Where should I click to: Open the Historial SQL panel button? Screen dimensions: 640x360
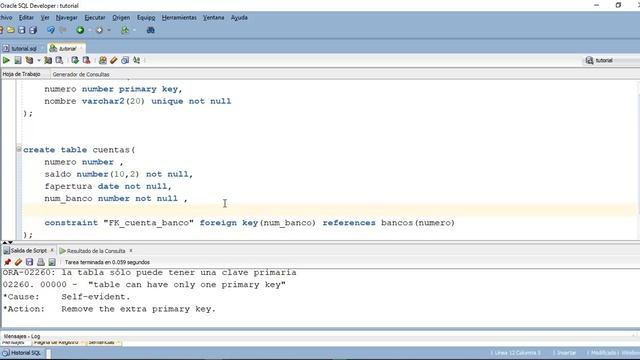(22, 353)
